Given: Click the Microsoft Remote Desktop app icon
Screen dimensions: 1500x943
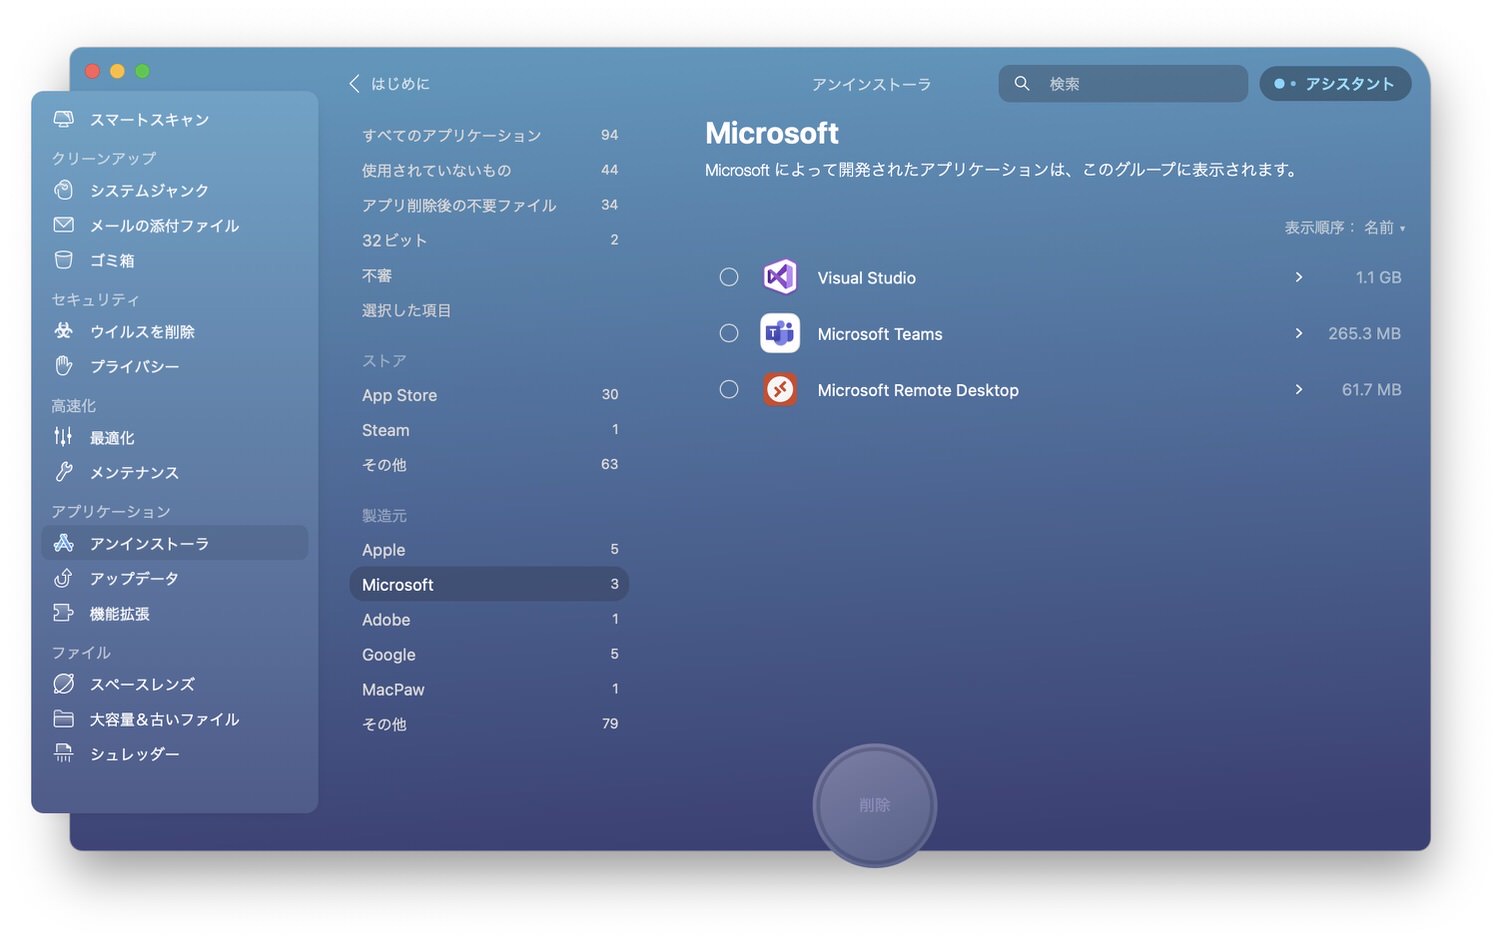Looking at the screenshot, I should [780, 389].
